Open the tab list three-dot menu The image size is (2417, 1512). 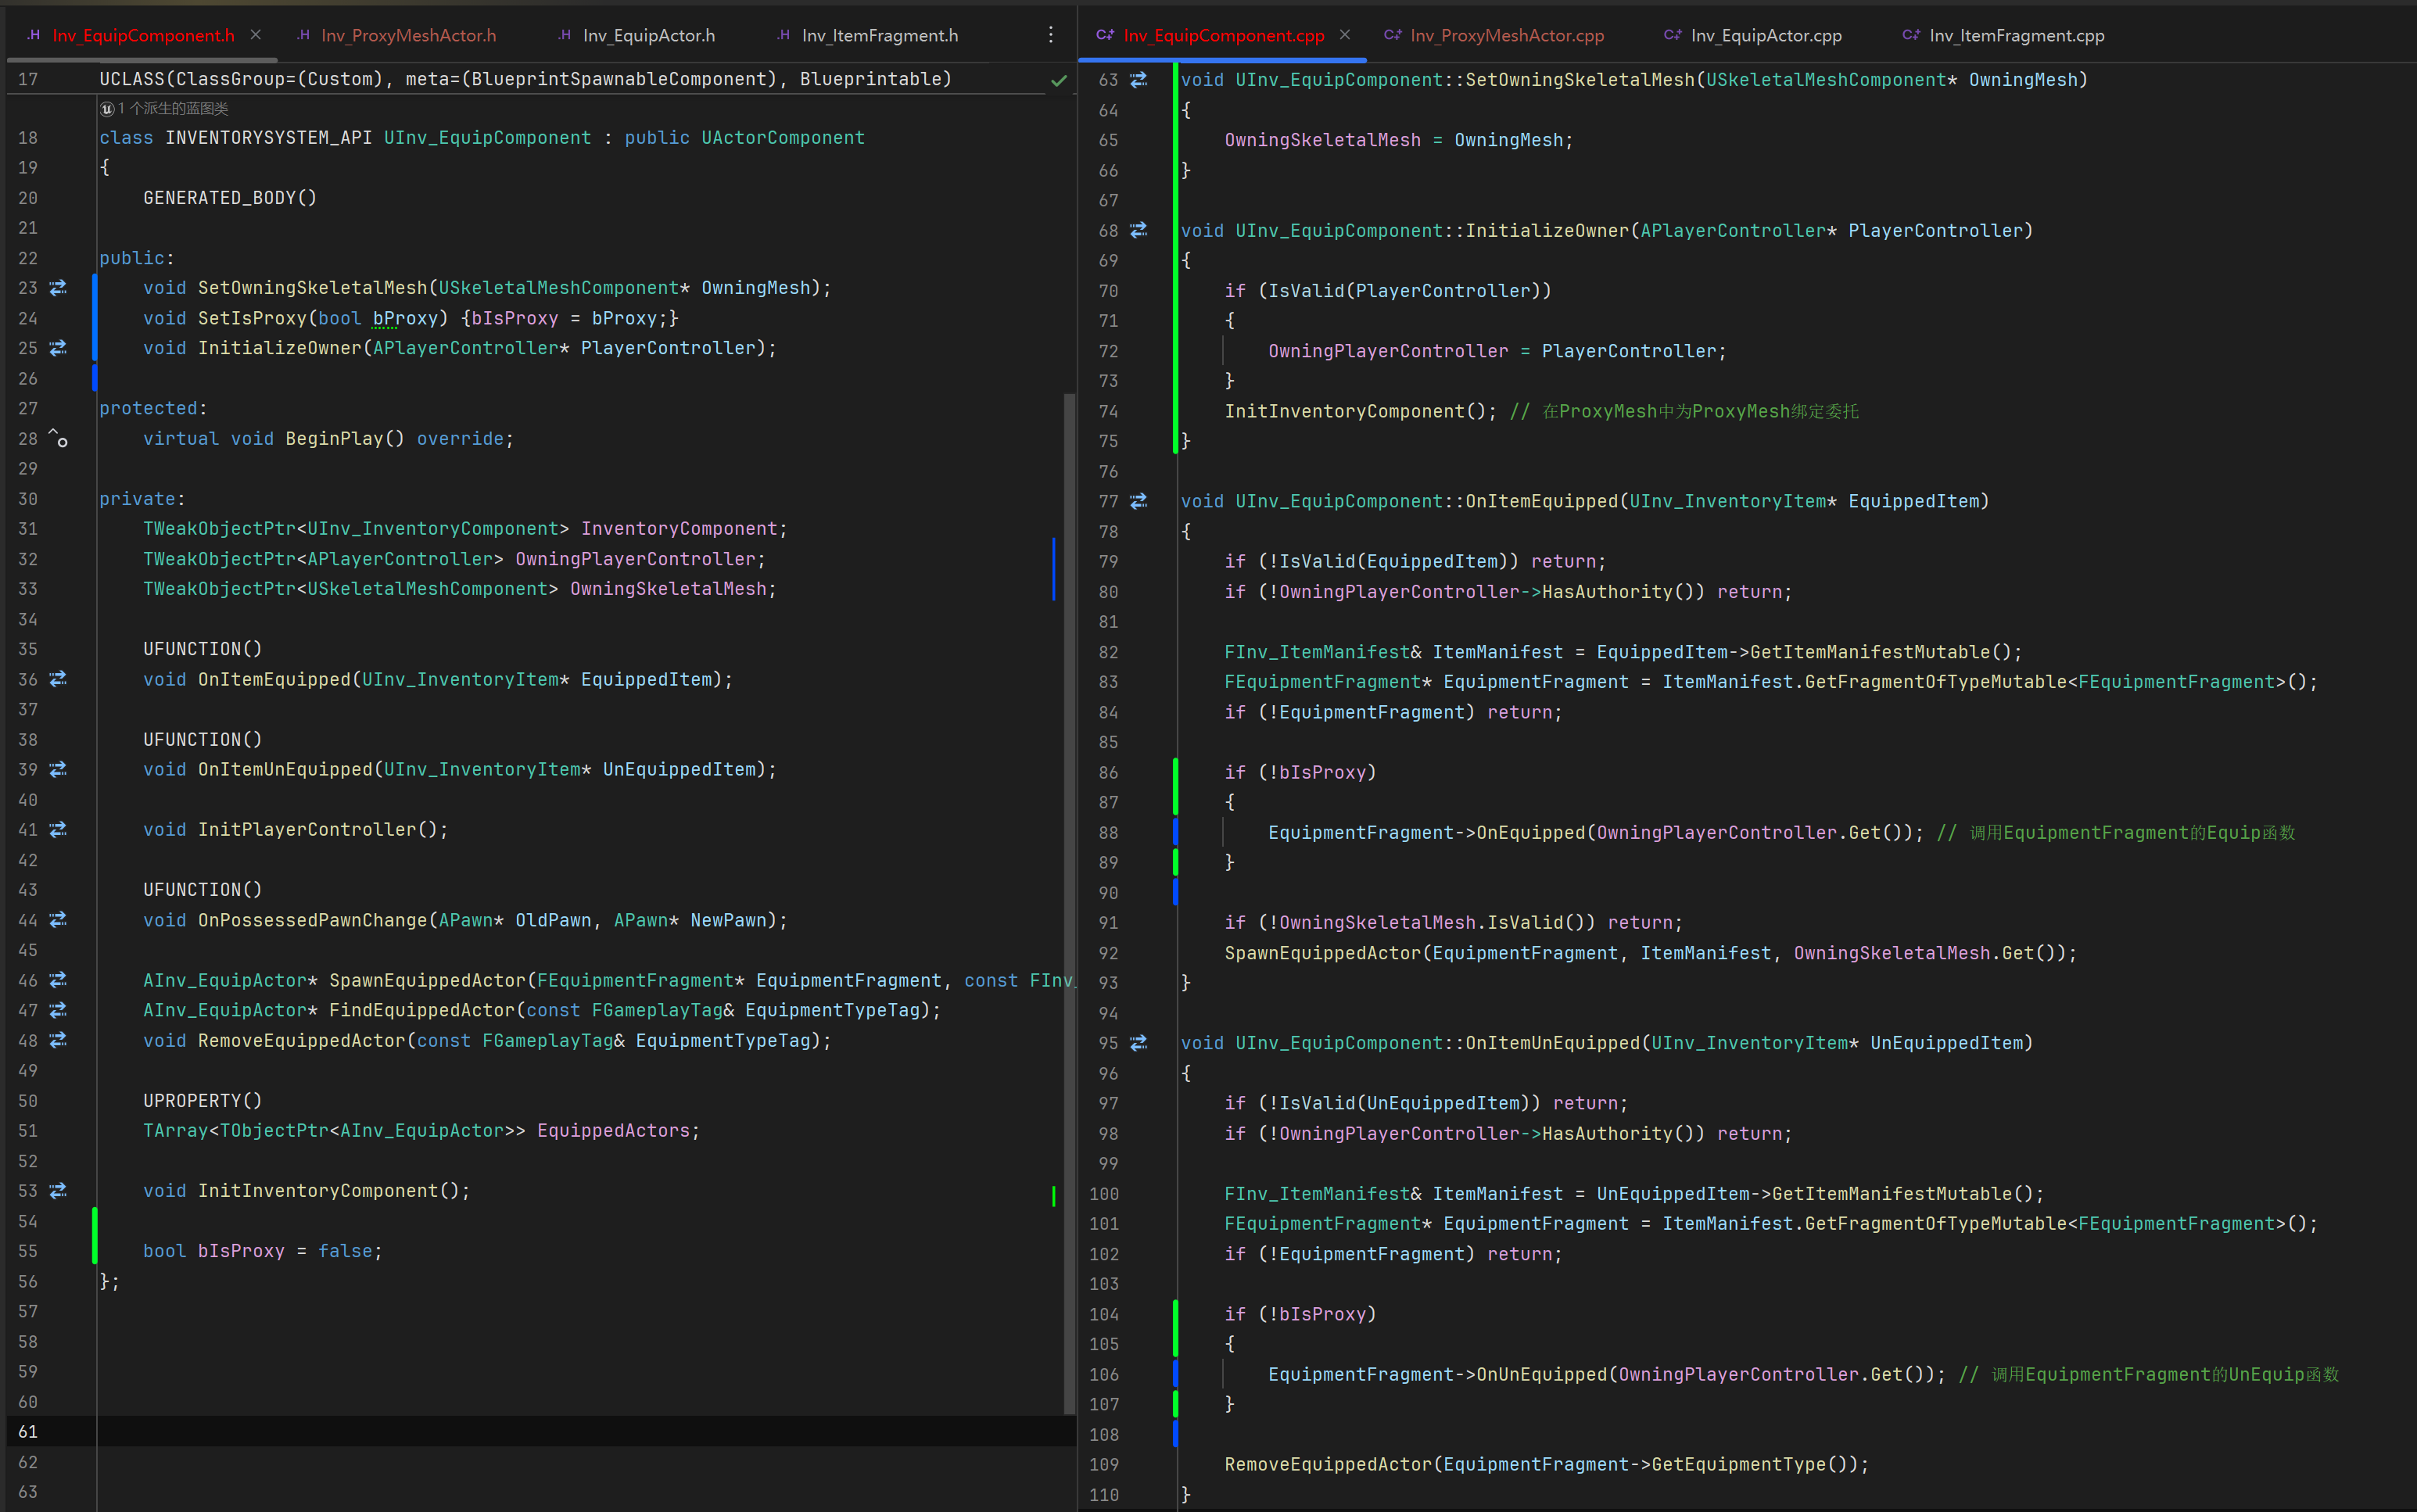[1050, 35]
